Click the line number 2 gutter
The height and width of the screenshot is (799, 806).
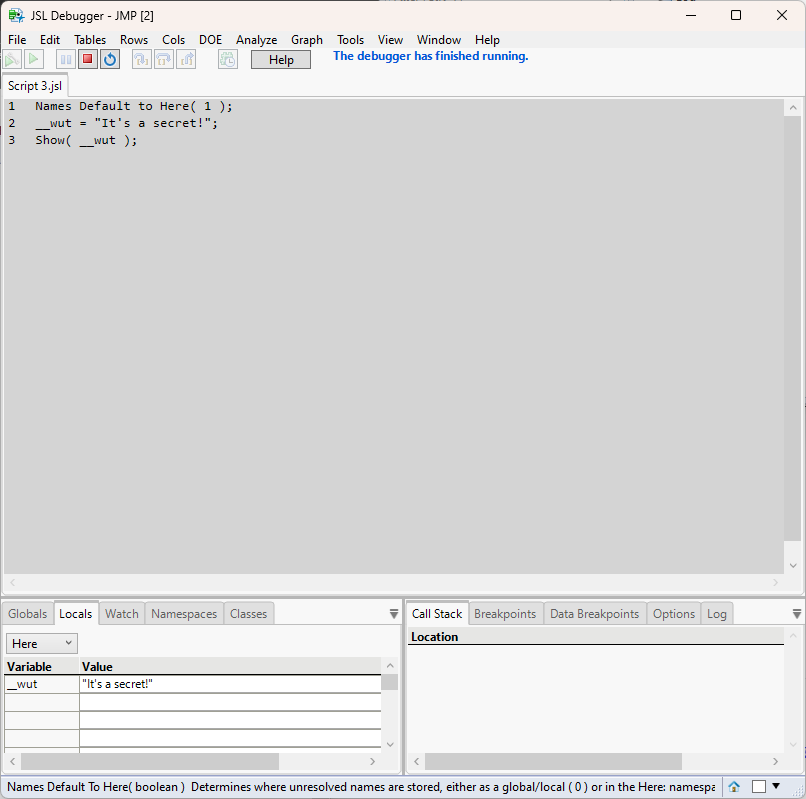(12, 123)
